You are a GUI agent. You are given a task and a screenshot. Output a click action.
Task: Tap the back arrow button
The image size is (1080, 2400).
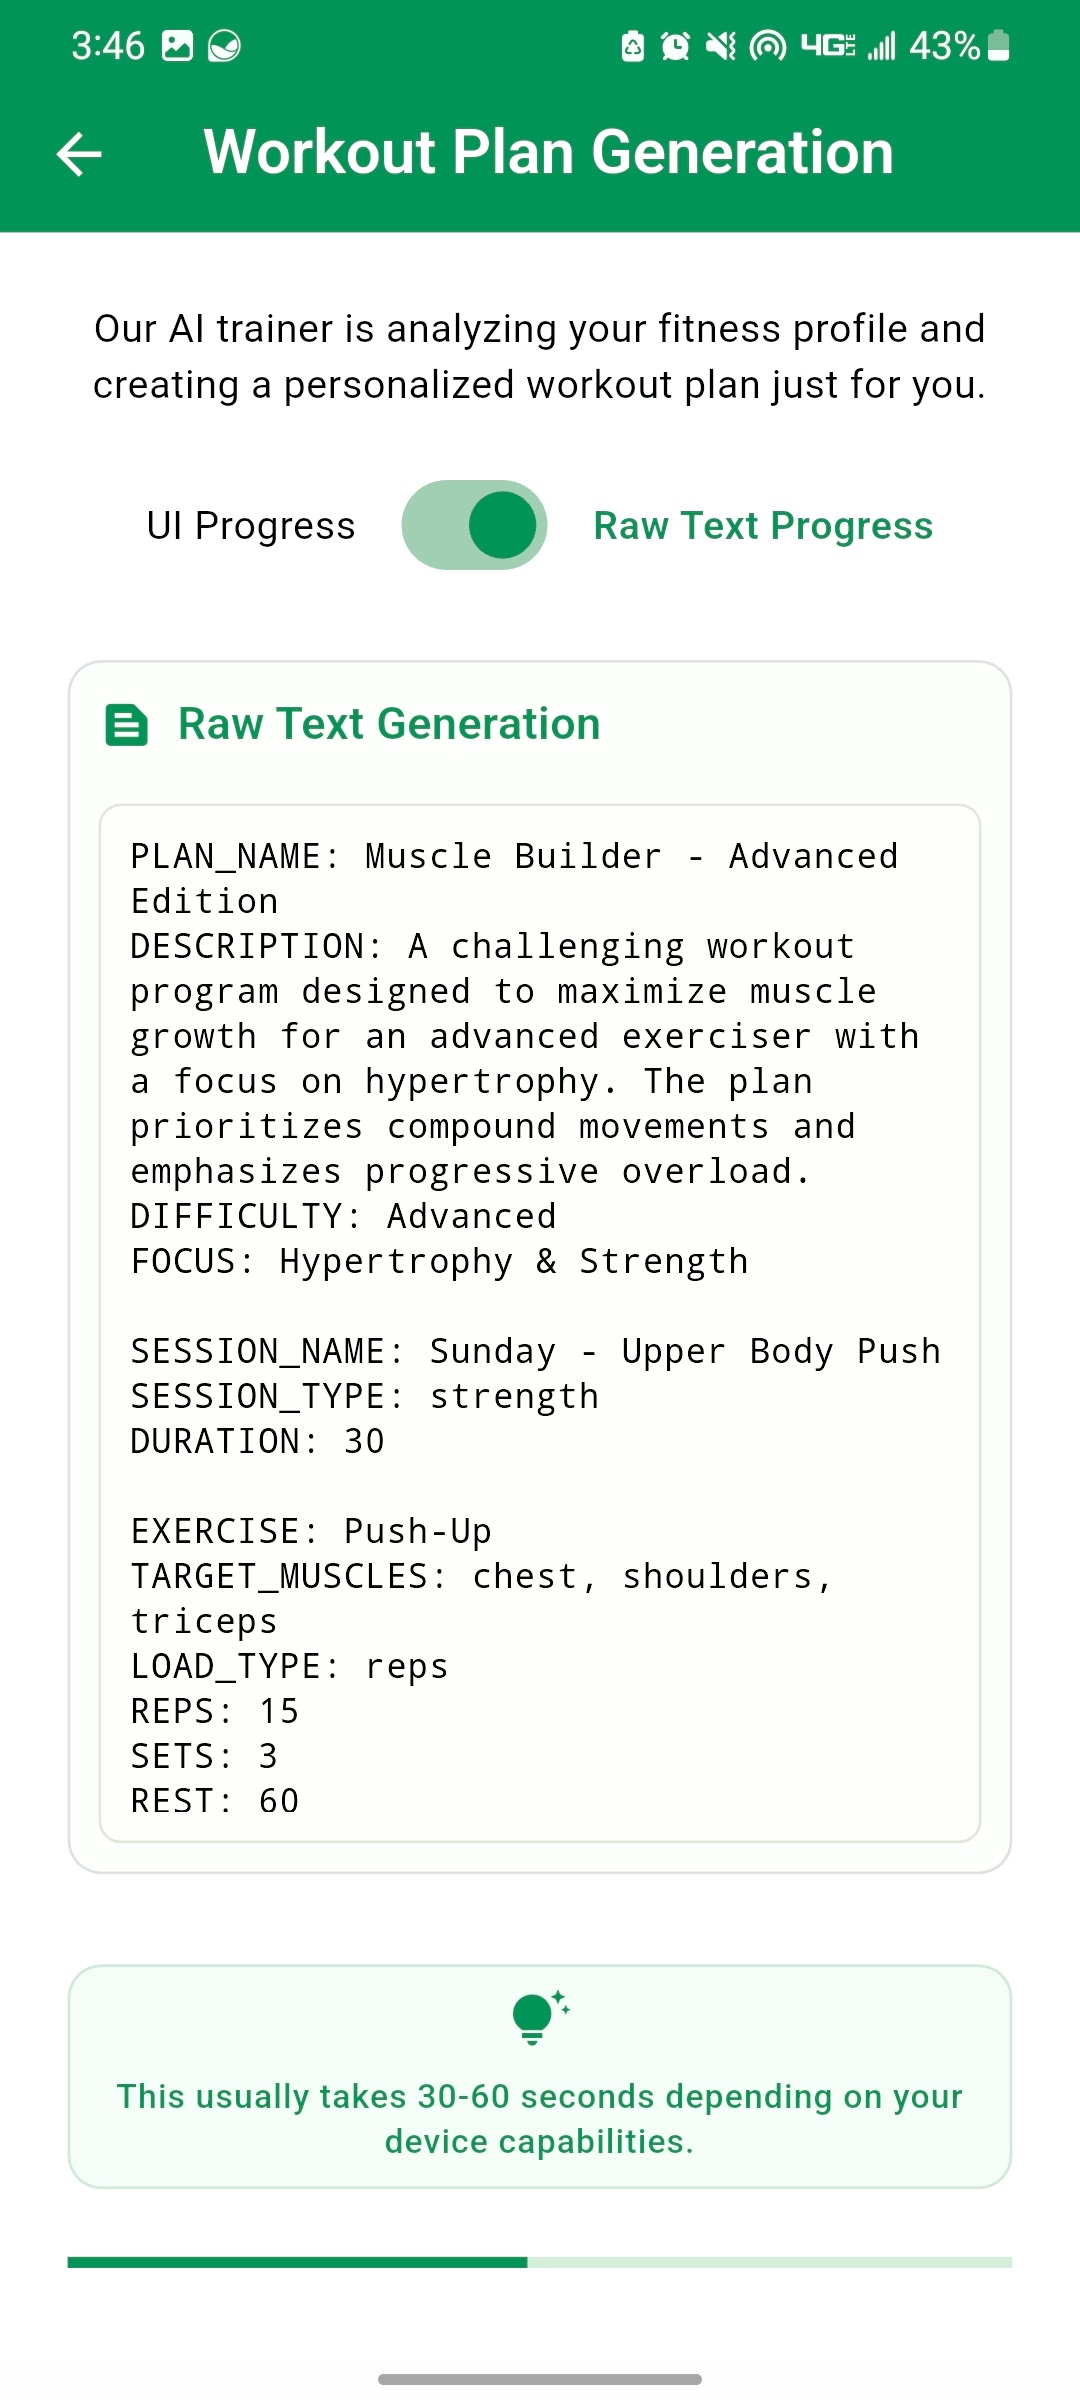tap(80, 154)
